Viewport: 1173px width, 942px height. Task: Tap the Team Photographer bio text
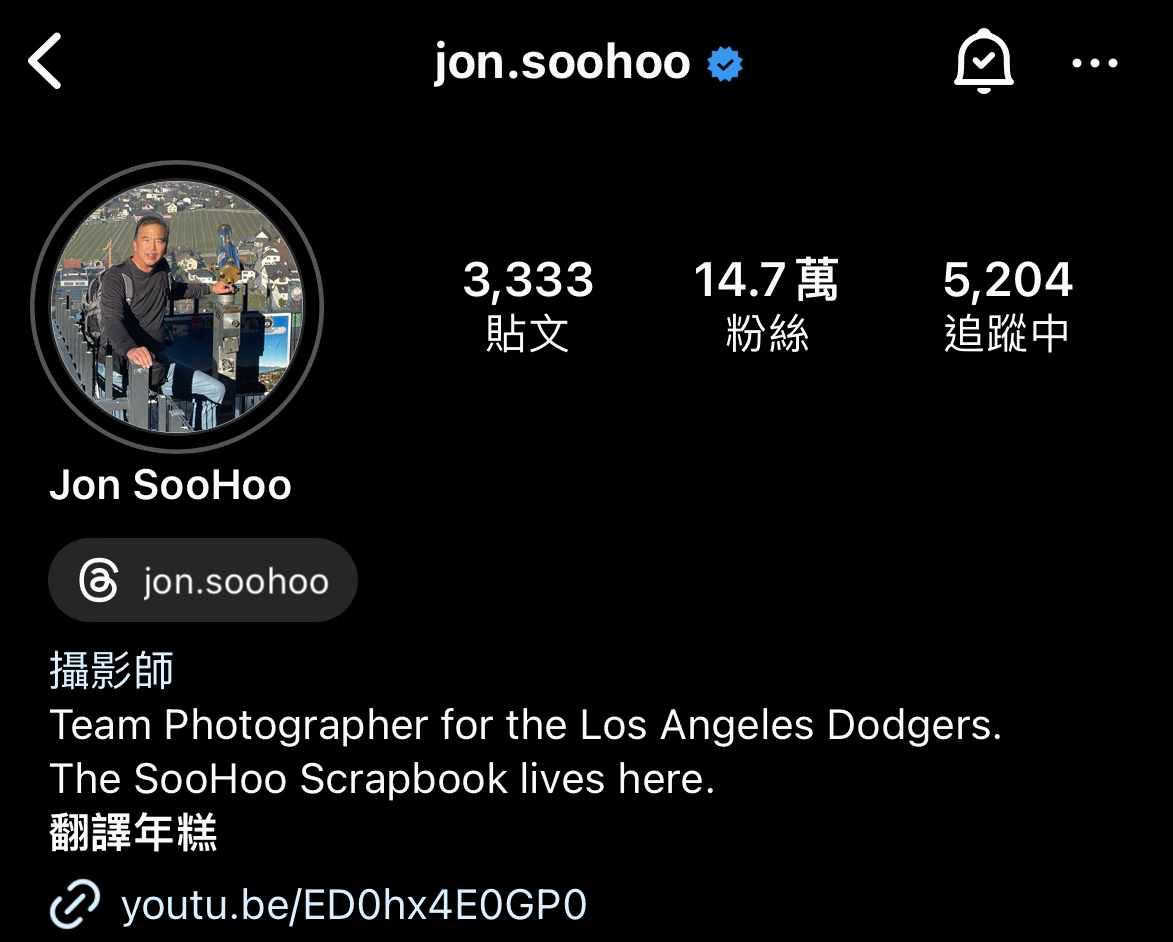click(x=525, y=725)
